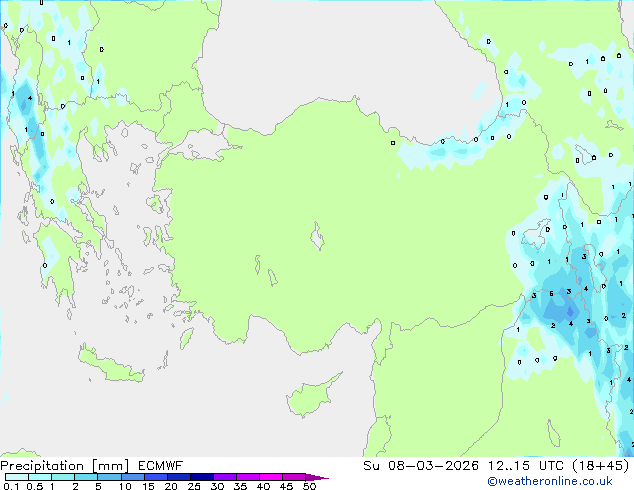Click the 'ECMWF' model label
Viewport: 634px width, 490px height.
(x=161, y=466)
